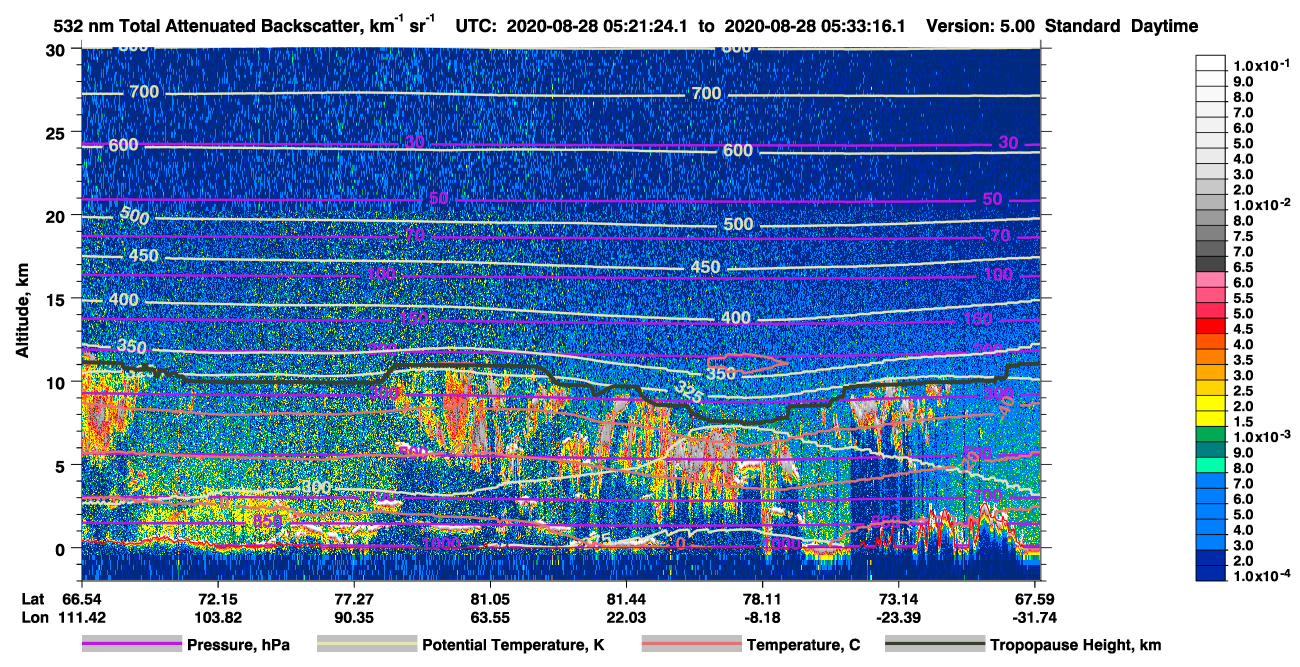
Task: Click the altitude axis tick label 25
Action: [58, 133]
